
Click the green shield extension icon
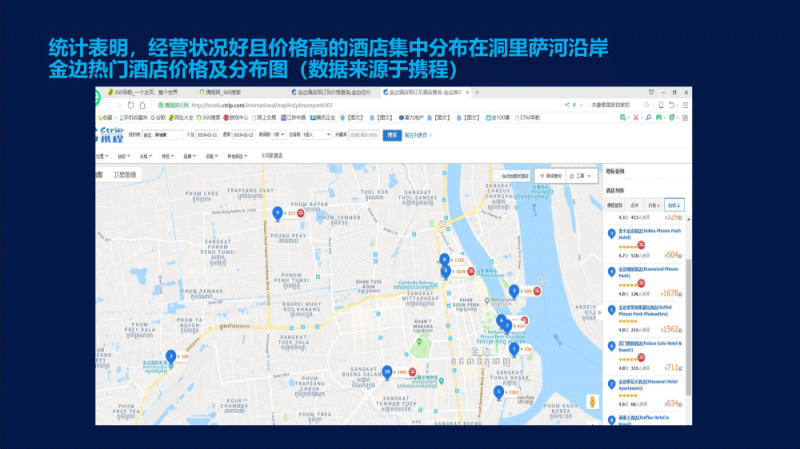click(x=672, y=117)
